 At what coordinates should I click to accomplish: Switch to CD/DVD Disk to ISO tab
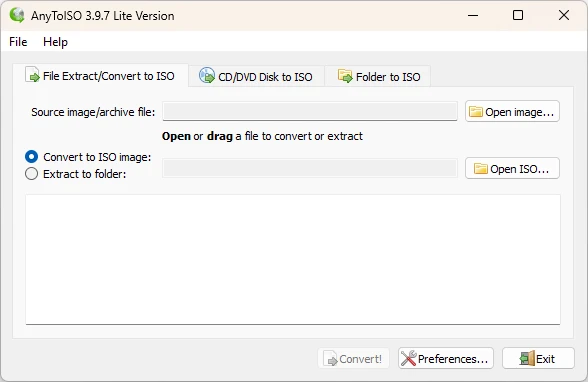pos(257,76)
